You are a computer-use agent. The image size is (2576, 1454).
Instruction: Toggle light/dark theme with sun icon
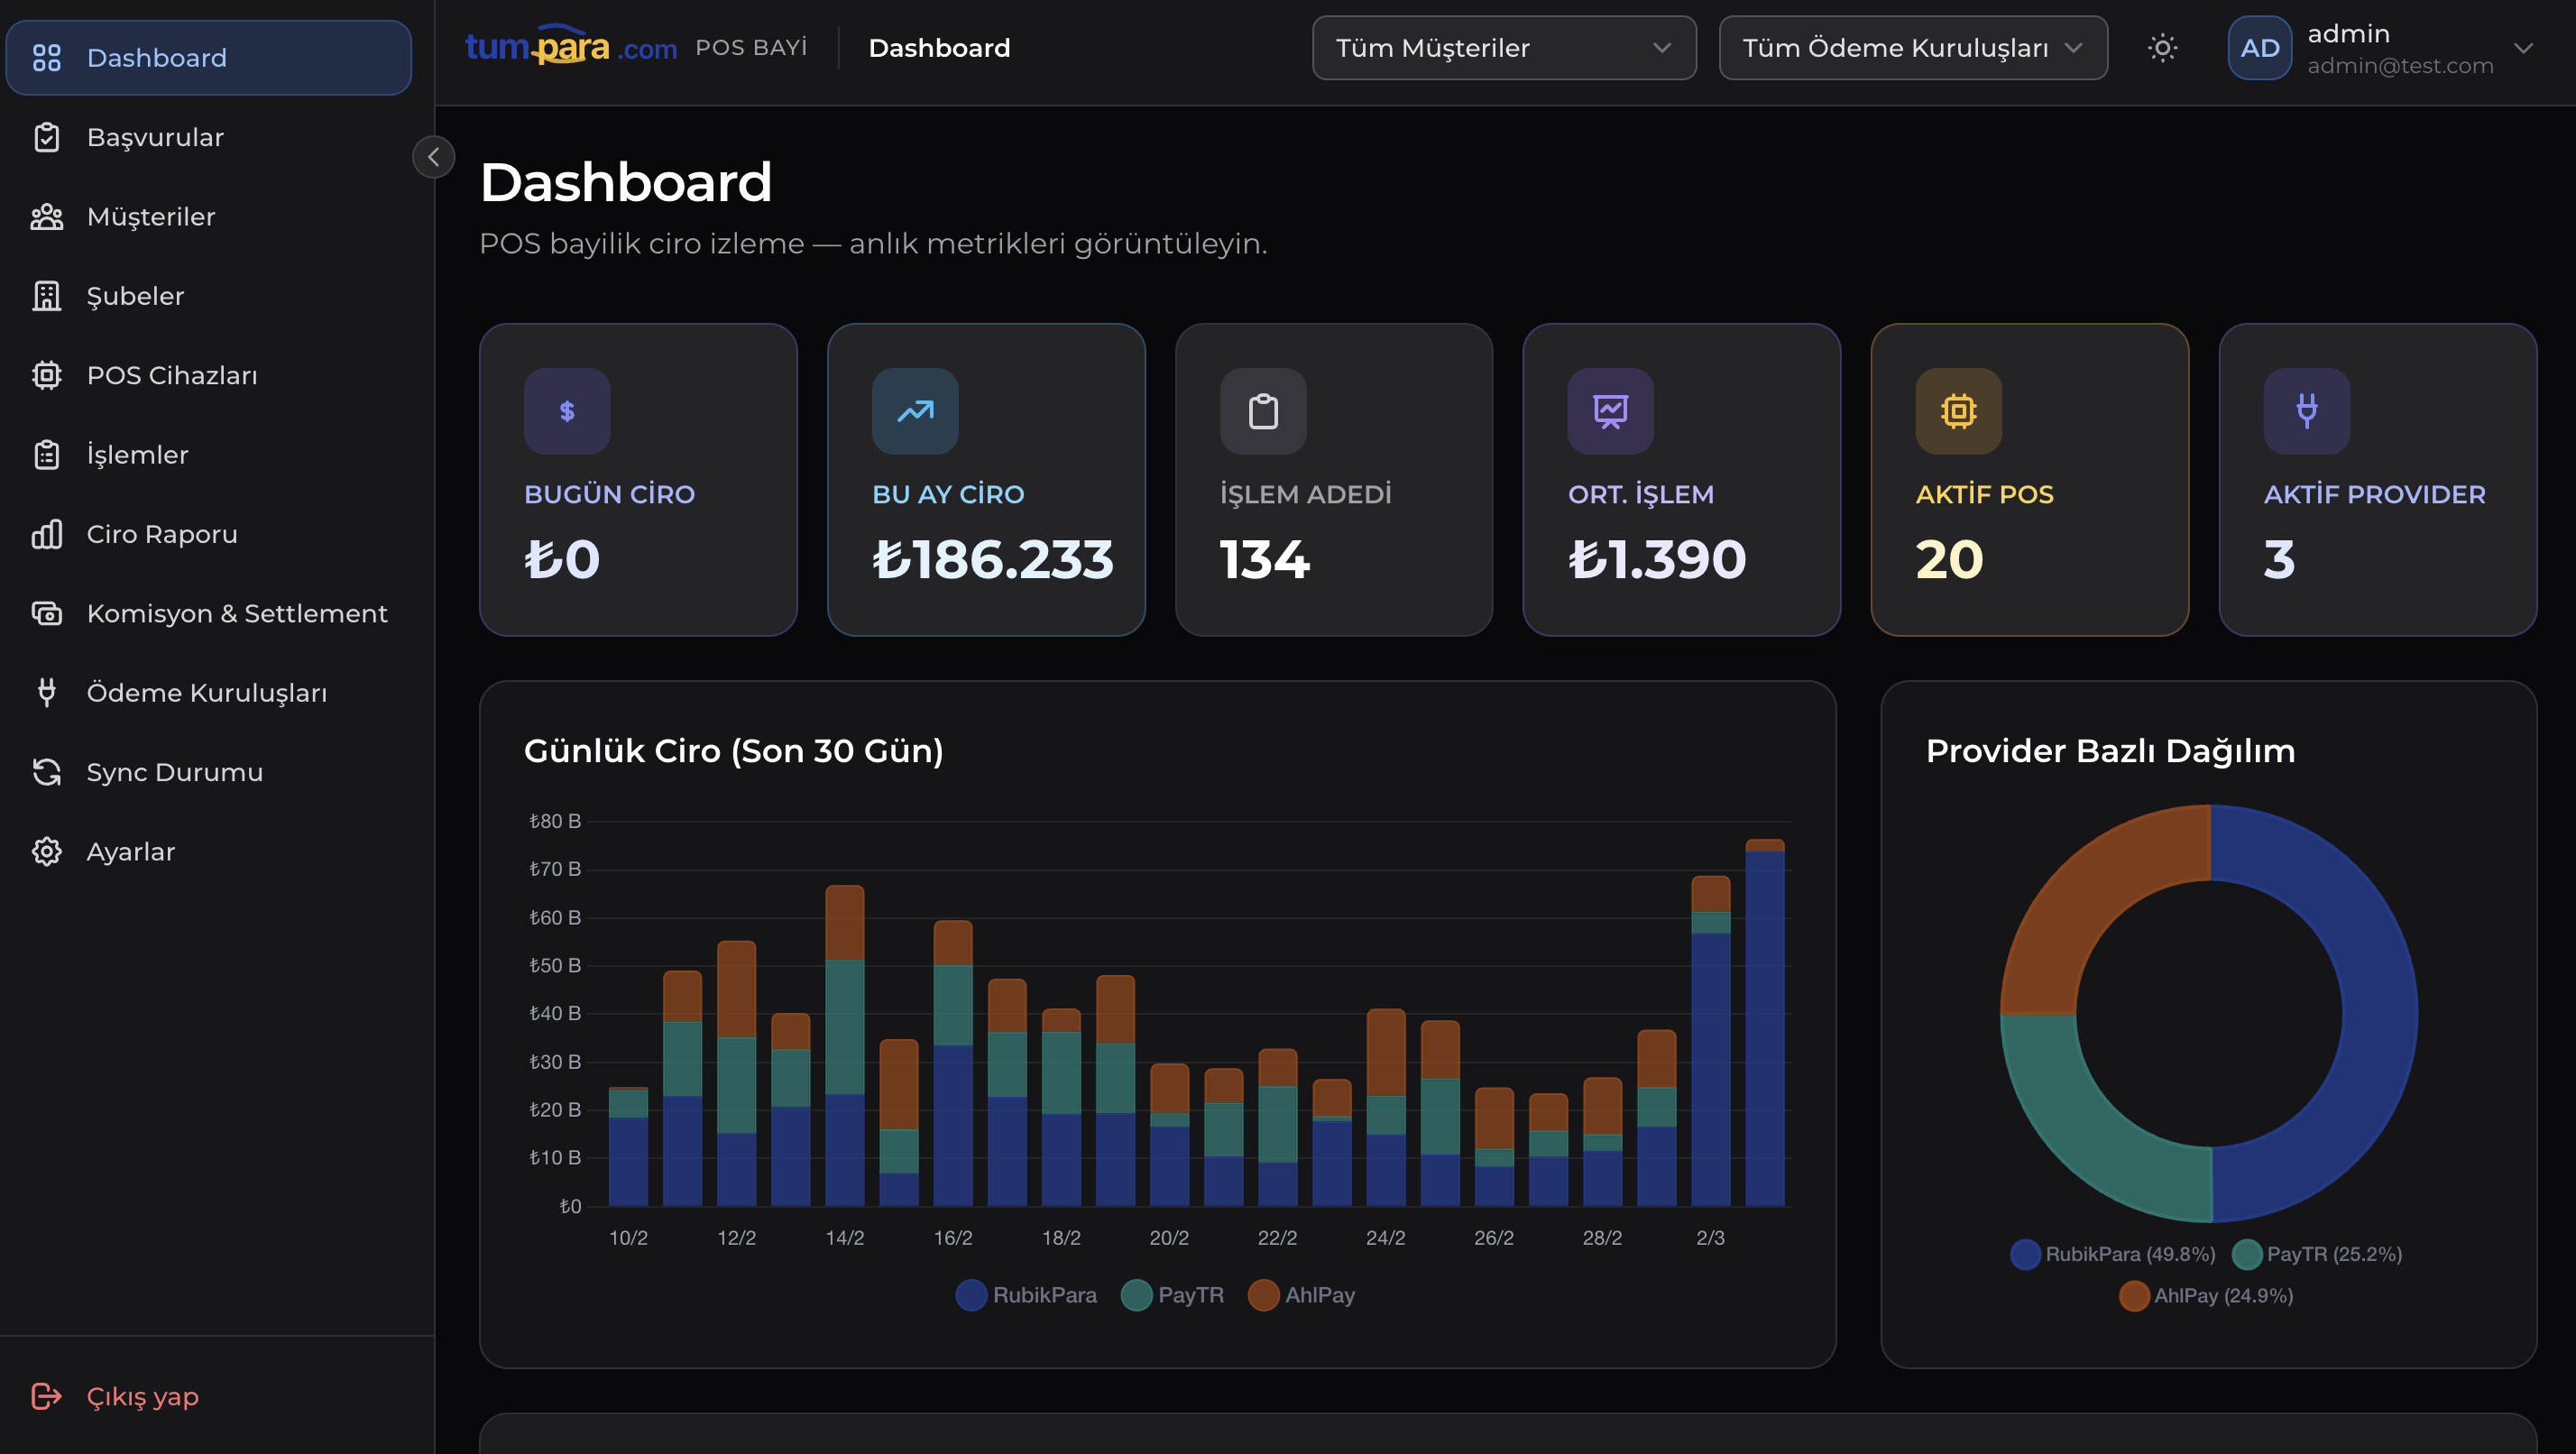[2162, 48]
